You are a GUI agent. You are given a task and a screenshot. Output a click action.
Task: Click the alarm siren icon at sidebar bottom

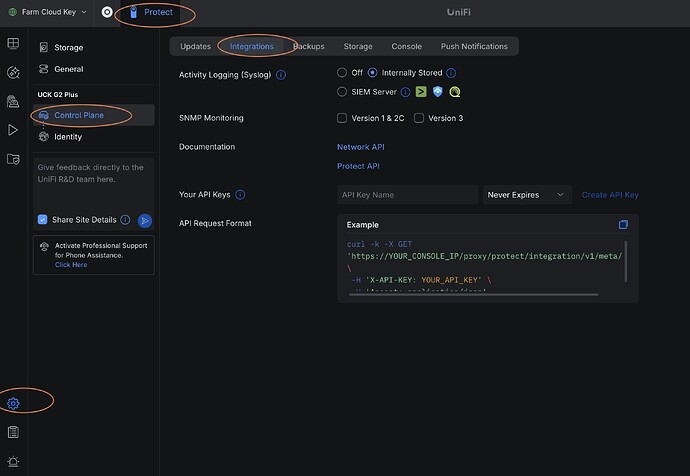pos(13,461)
